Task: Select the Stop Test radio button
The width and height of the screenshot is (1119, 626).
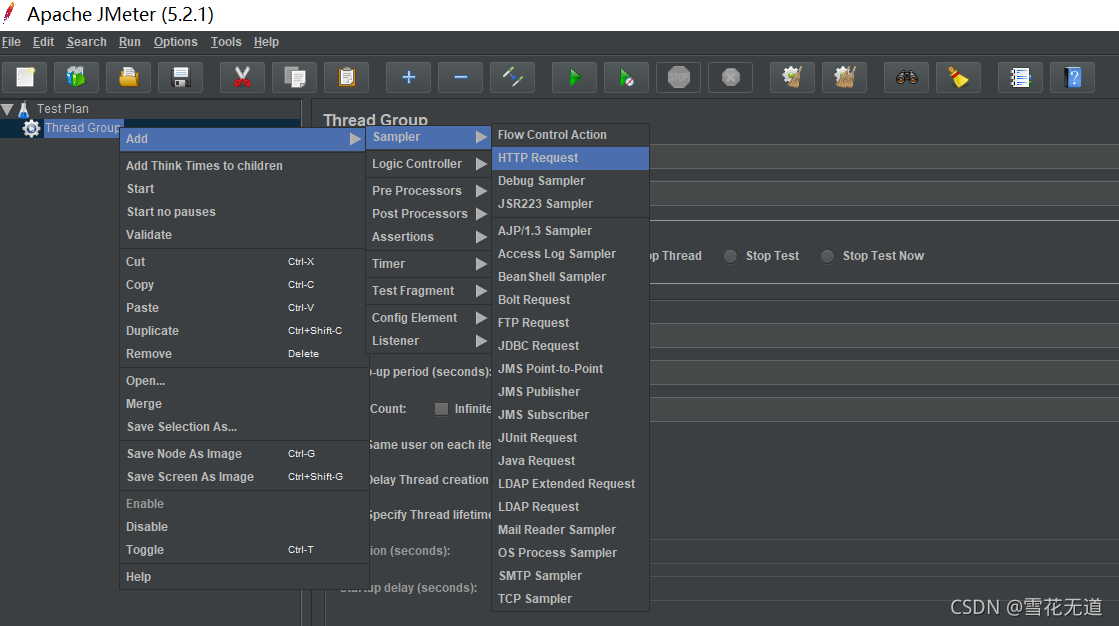Action: [x=730, y=256]
